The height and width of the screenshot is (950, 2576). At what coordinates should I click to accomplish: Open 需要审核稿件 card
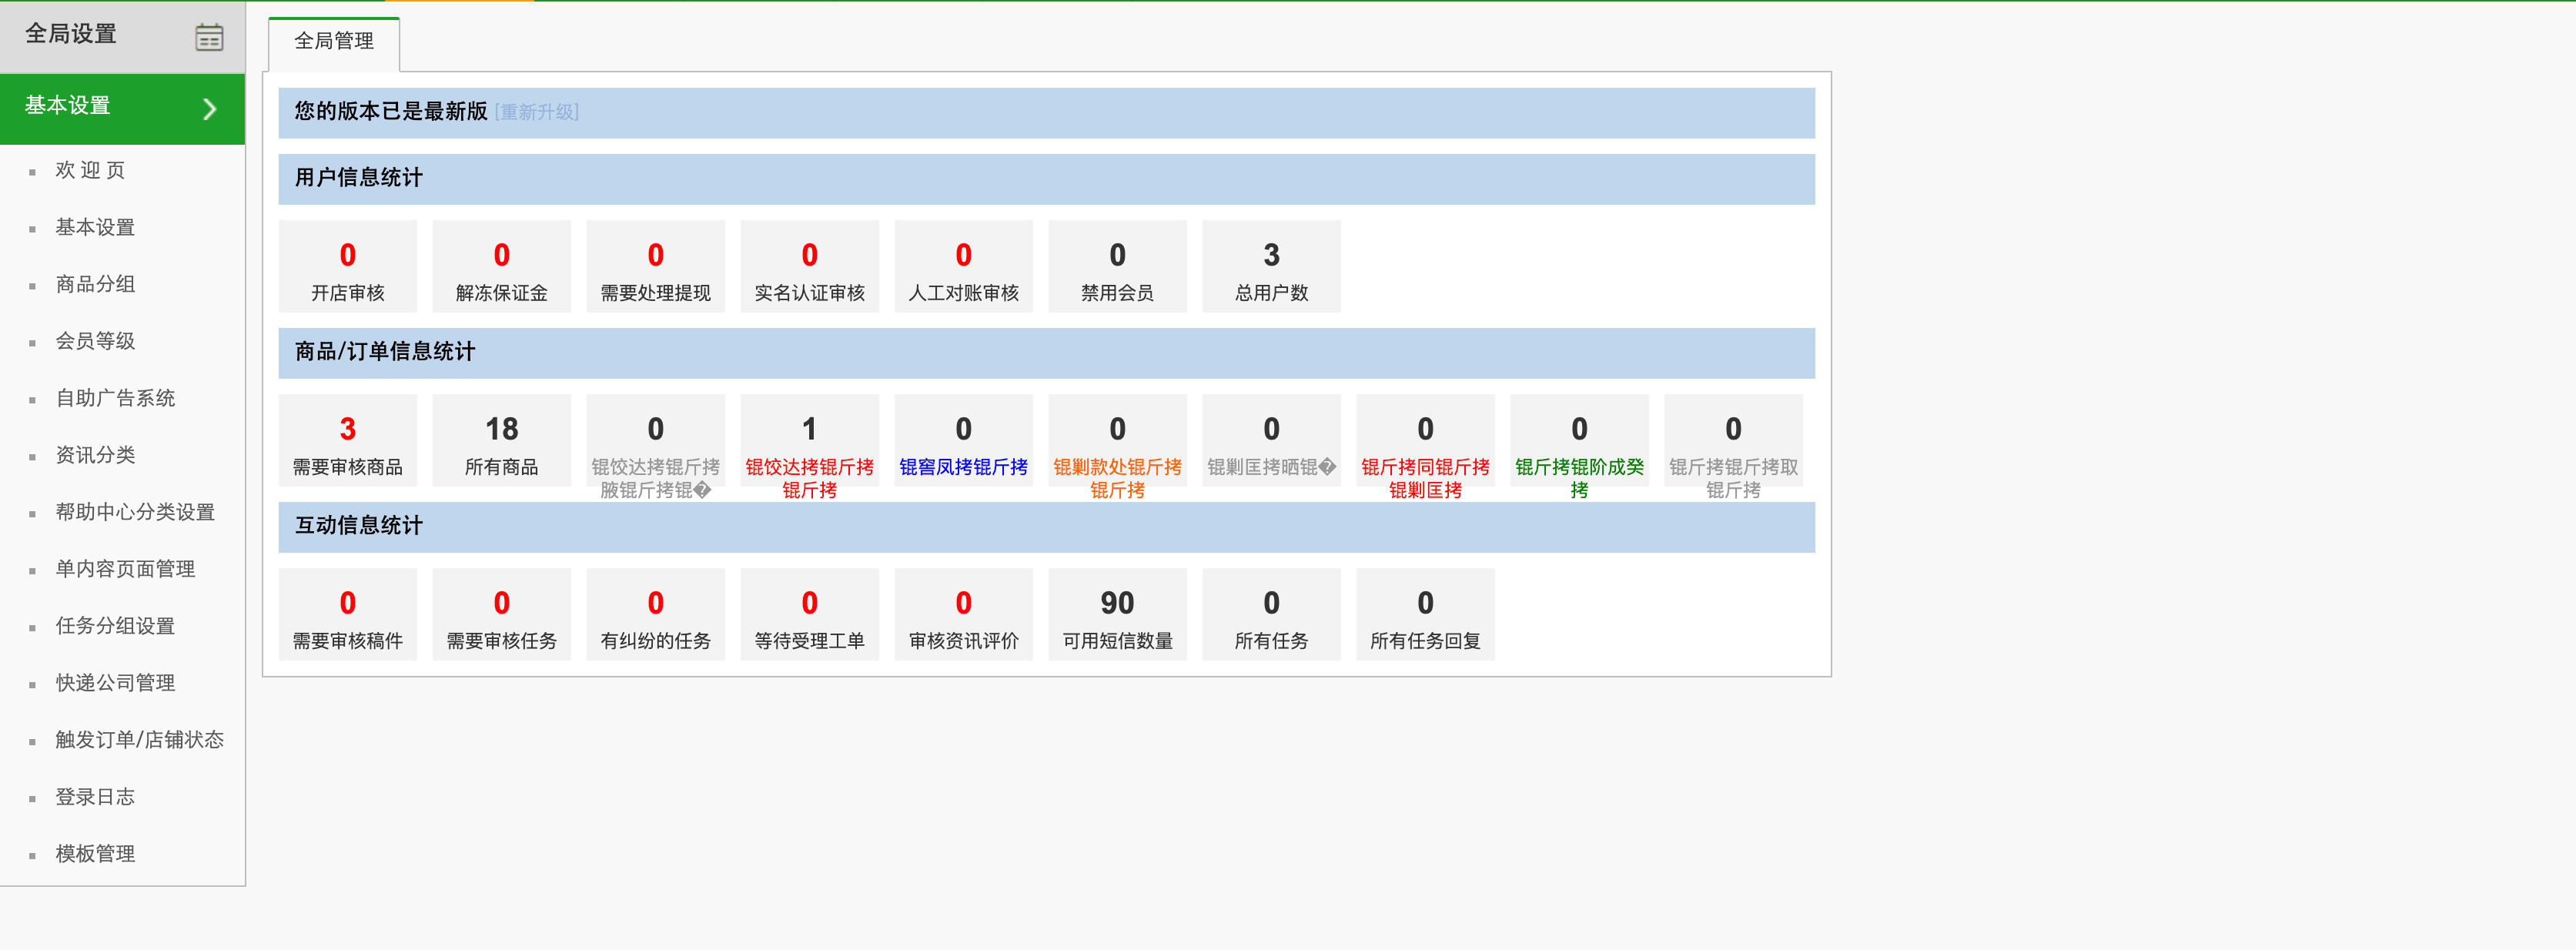(x=348, y=615)
